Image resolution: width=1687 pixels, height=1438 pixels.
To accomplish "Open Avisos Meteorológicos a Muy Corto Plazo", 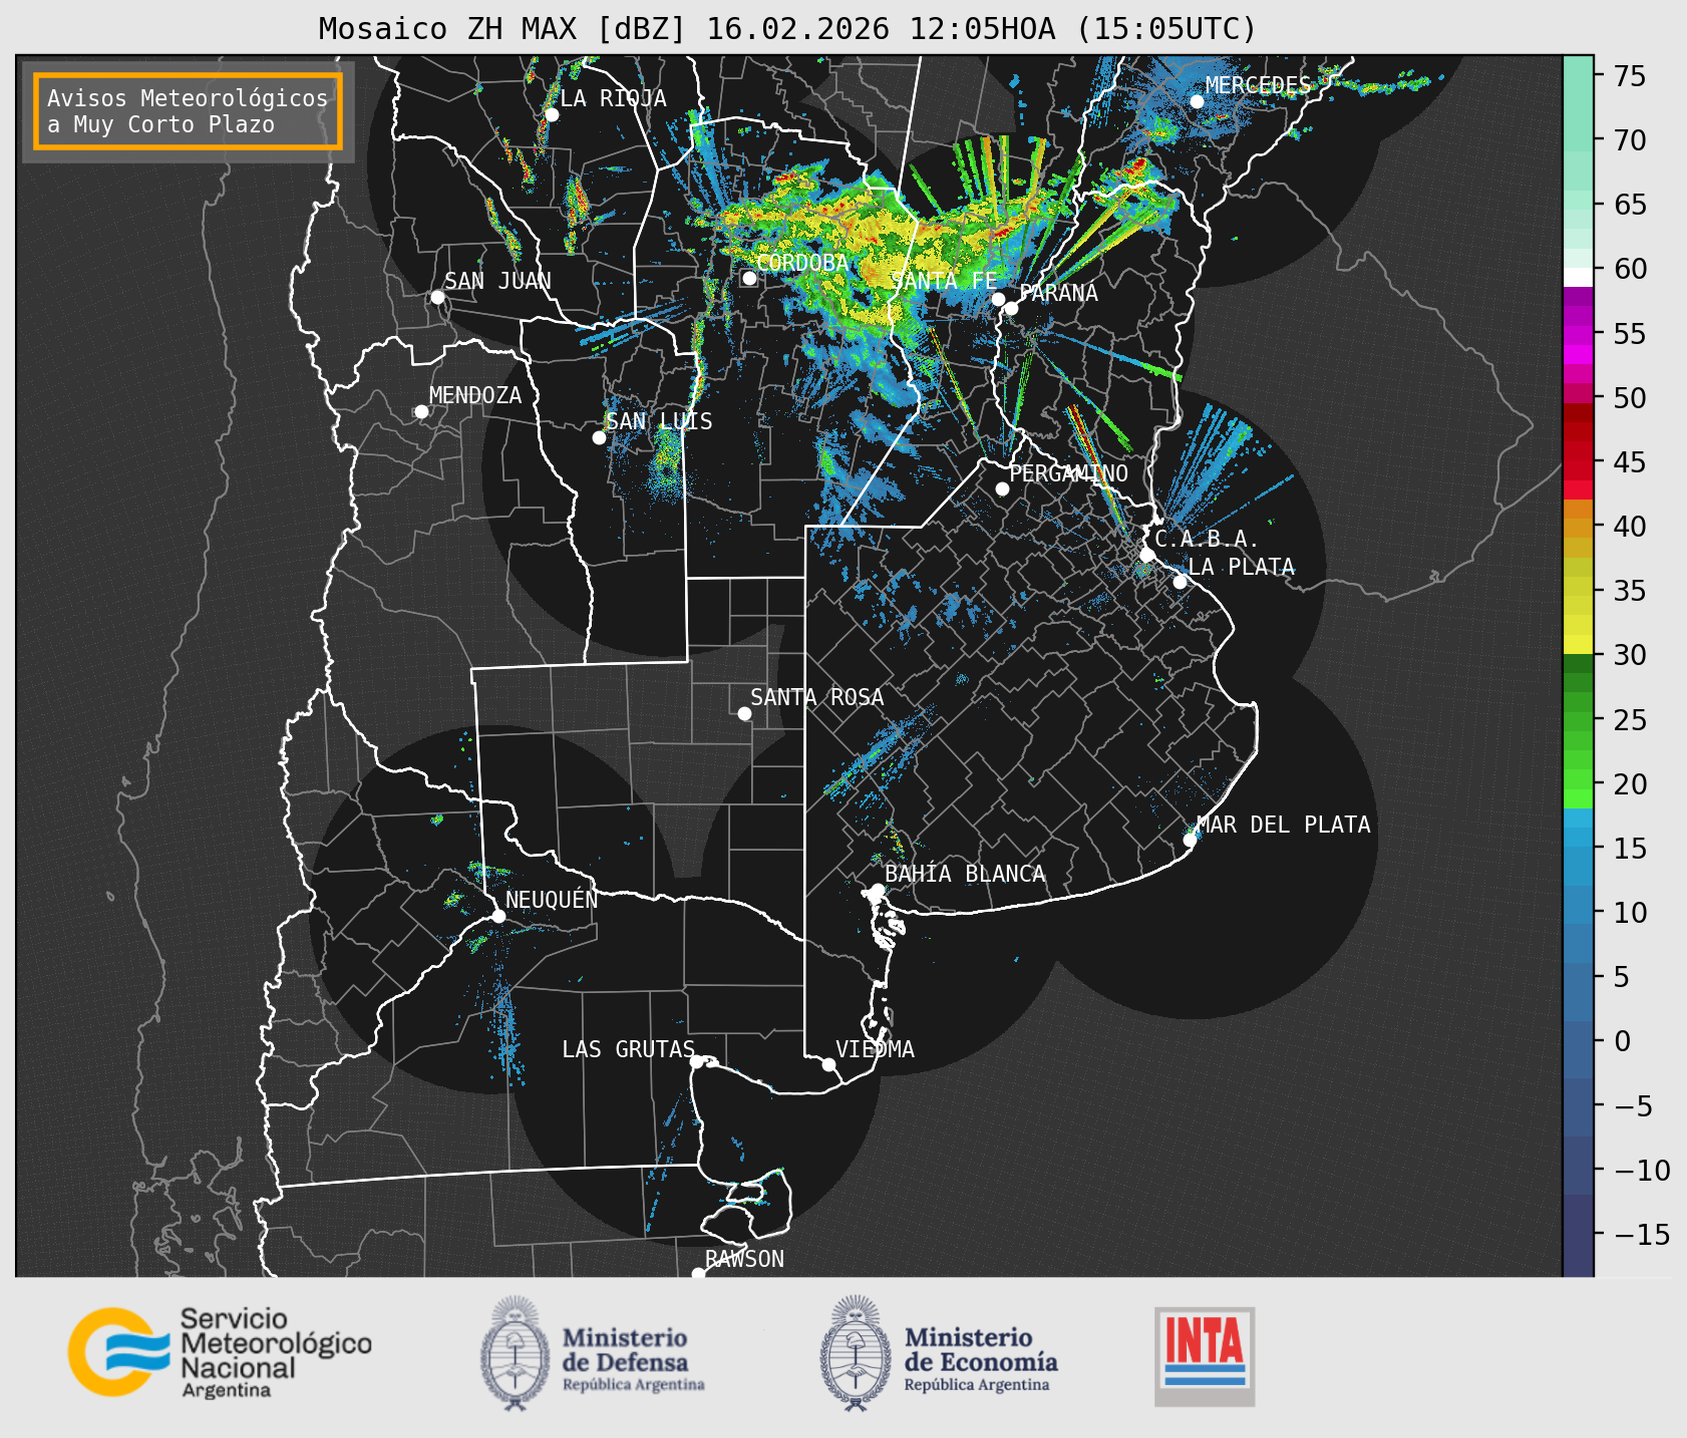I will 188,111.
